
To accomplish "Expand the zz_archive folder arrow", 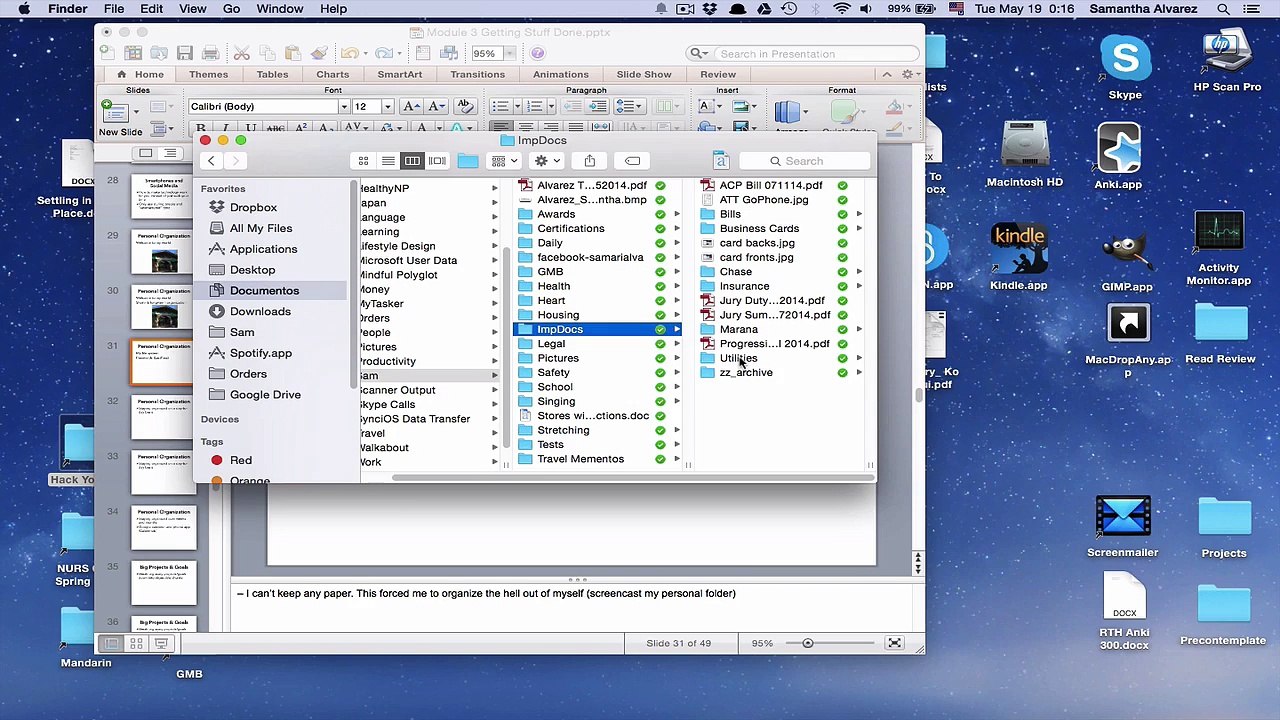I will 859,373.
